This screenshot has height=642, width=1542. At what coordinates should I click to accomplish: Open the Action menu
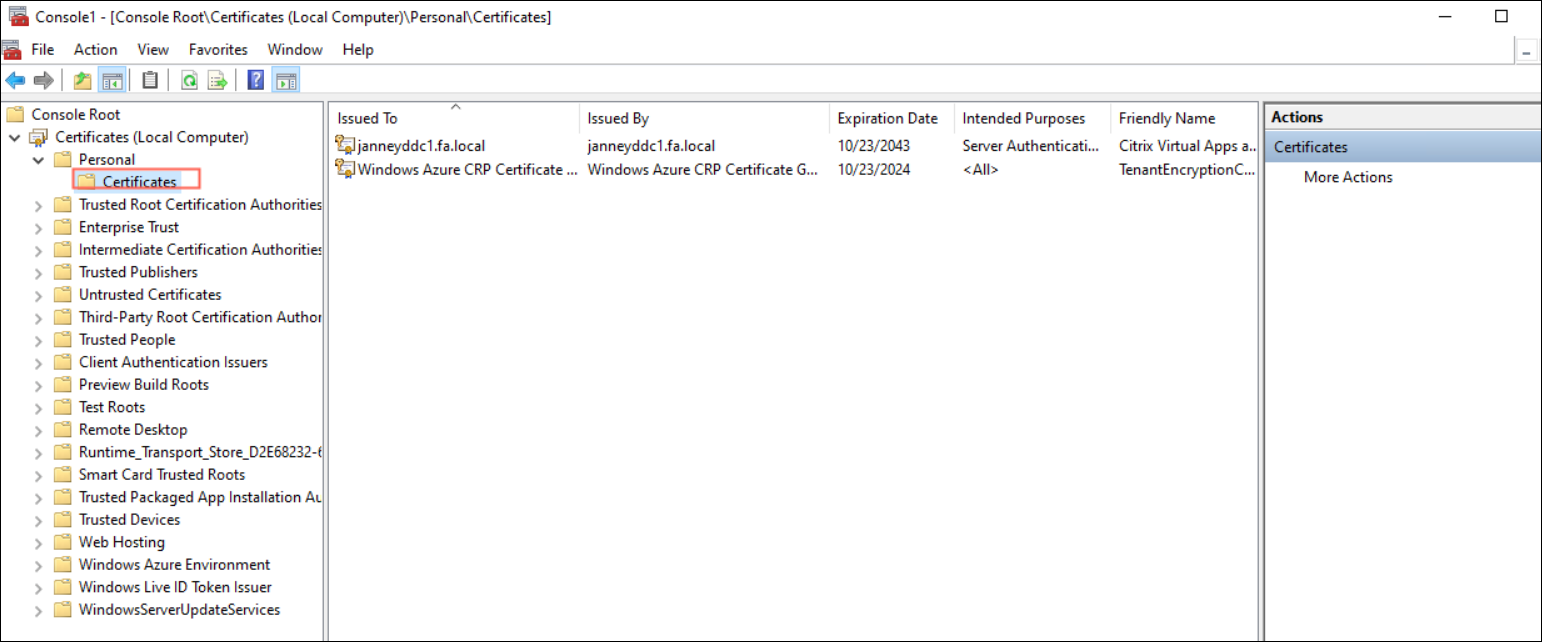coord(95,49)
